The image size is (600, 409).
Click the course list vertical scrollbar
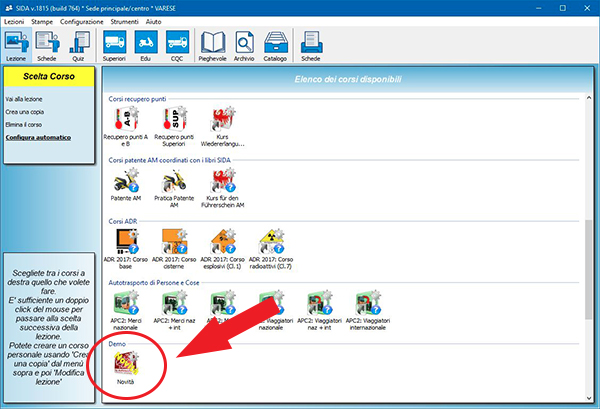pyautogui.click(x=587, y=250)
